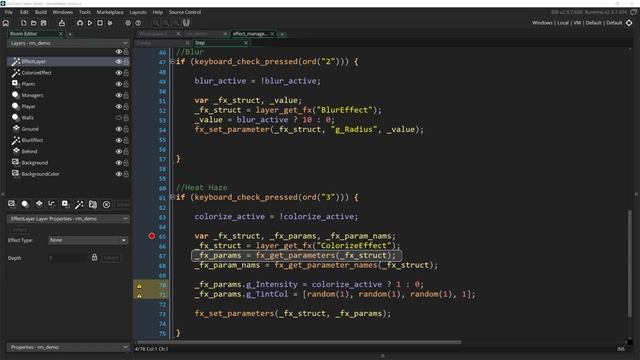Open the Start Page home icon

click(x=6, y=23)
